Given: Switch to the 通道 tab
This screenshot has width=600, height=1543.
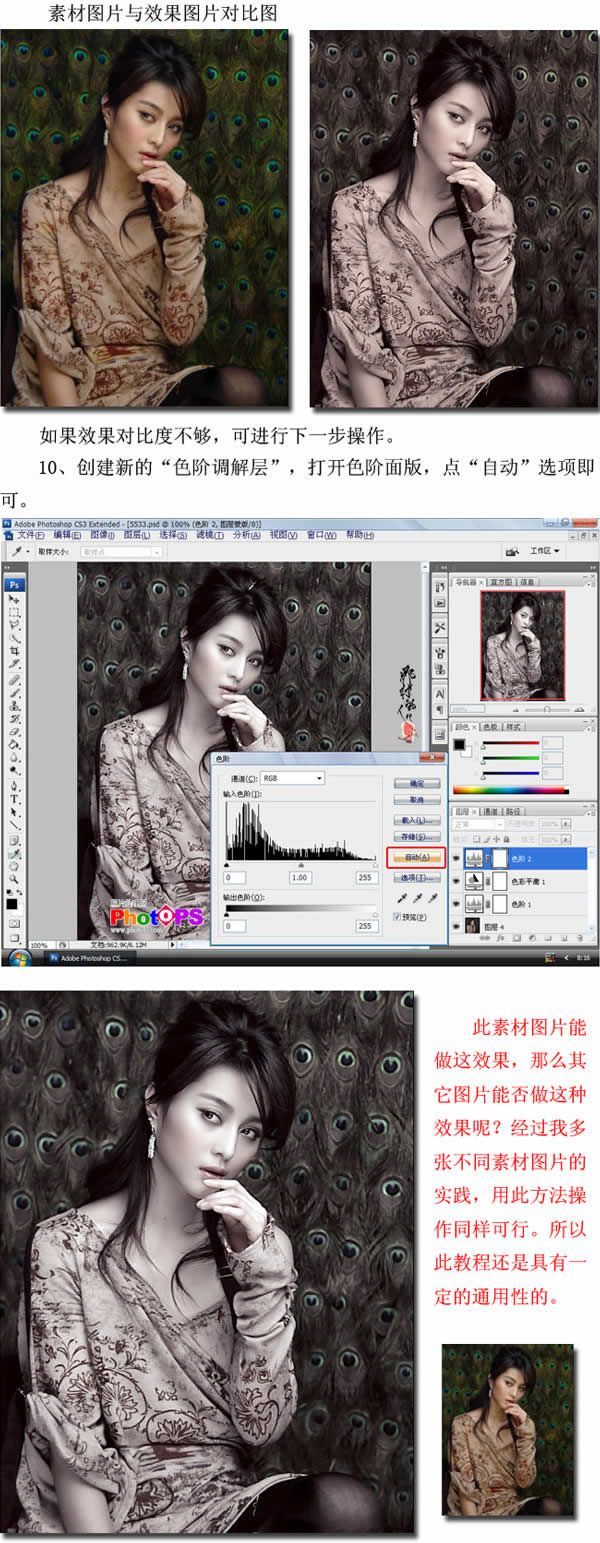Looking at the screenshot, I should (x=490, y=811).
